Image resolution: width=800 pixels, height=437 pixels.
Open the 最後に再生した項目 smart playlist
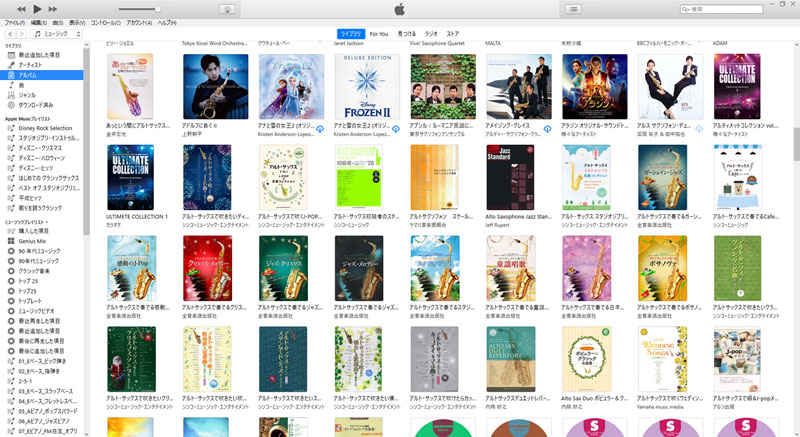pos(41,341)
